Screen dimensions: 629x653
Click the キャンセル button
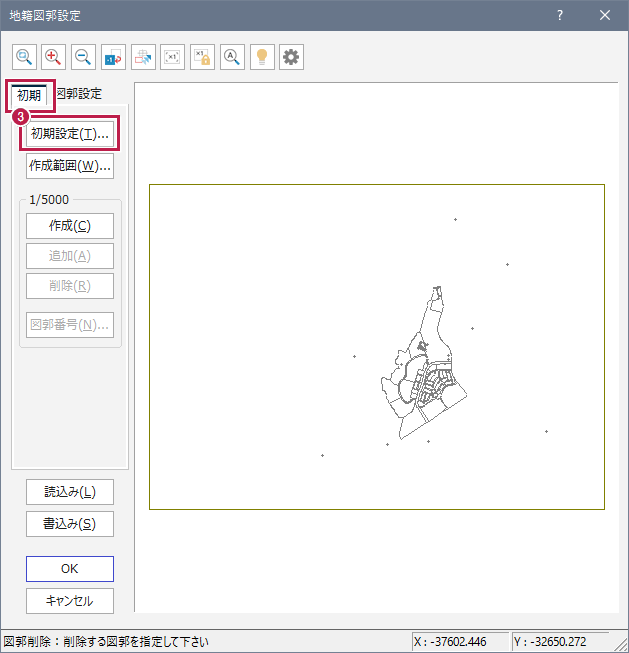(70, 601)
